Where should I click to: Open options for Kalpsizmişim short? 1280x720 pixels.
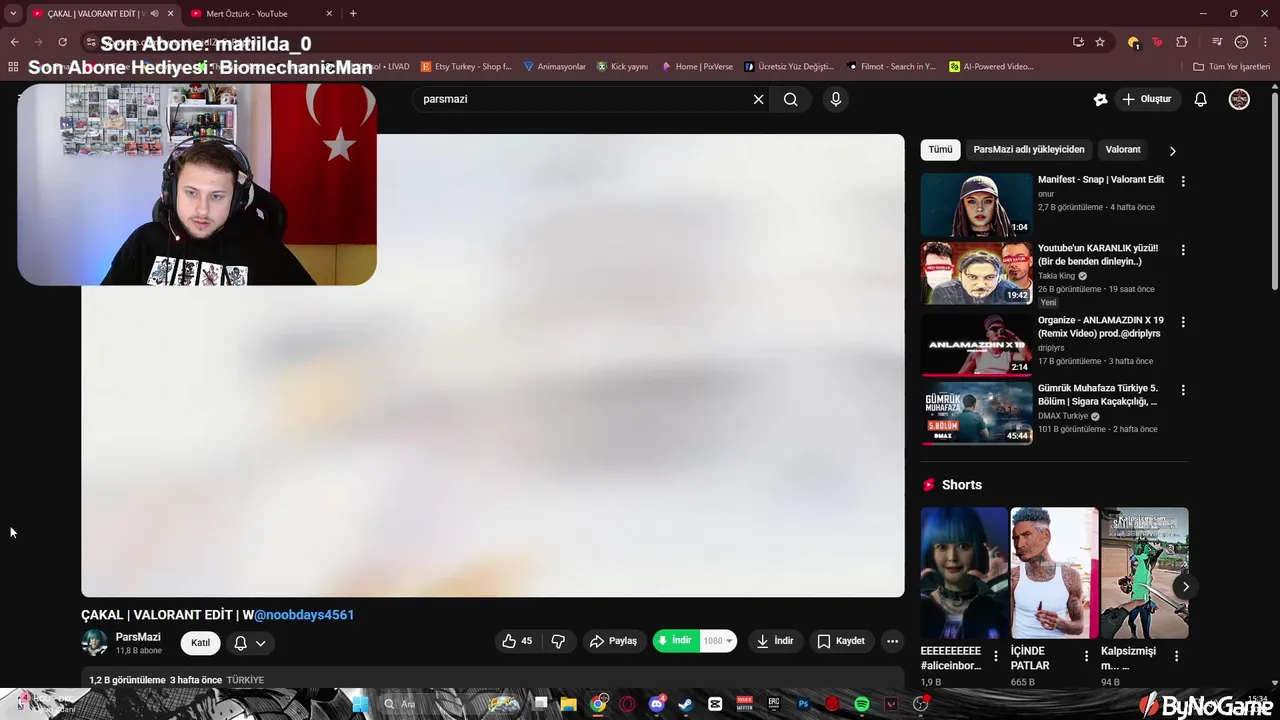pyautogui.click(x=1176, y=656)
